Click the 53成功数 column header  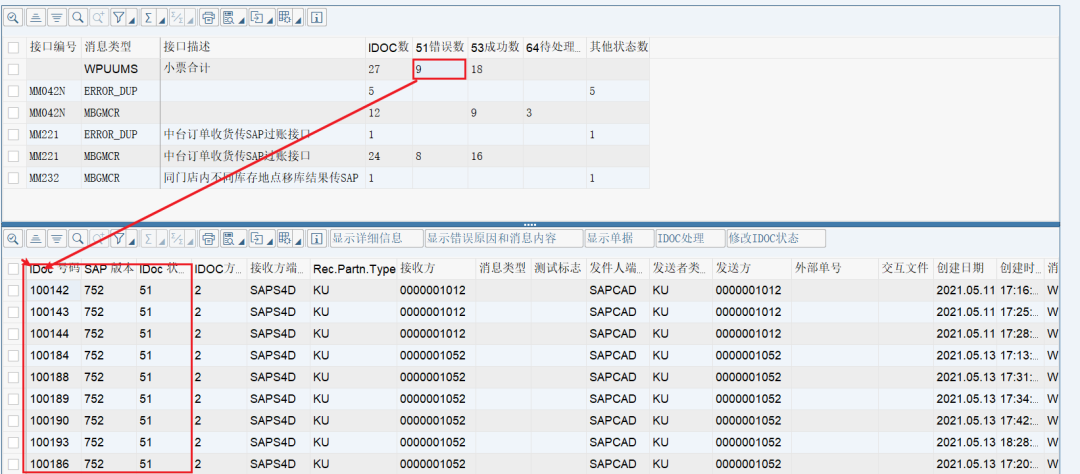tap(495, 48)
